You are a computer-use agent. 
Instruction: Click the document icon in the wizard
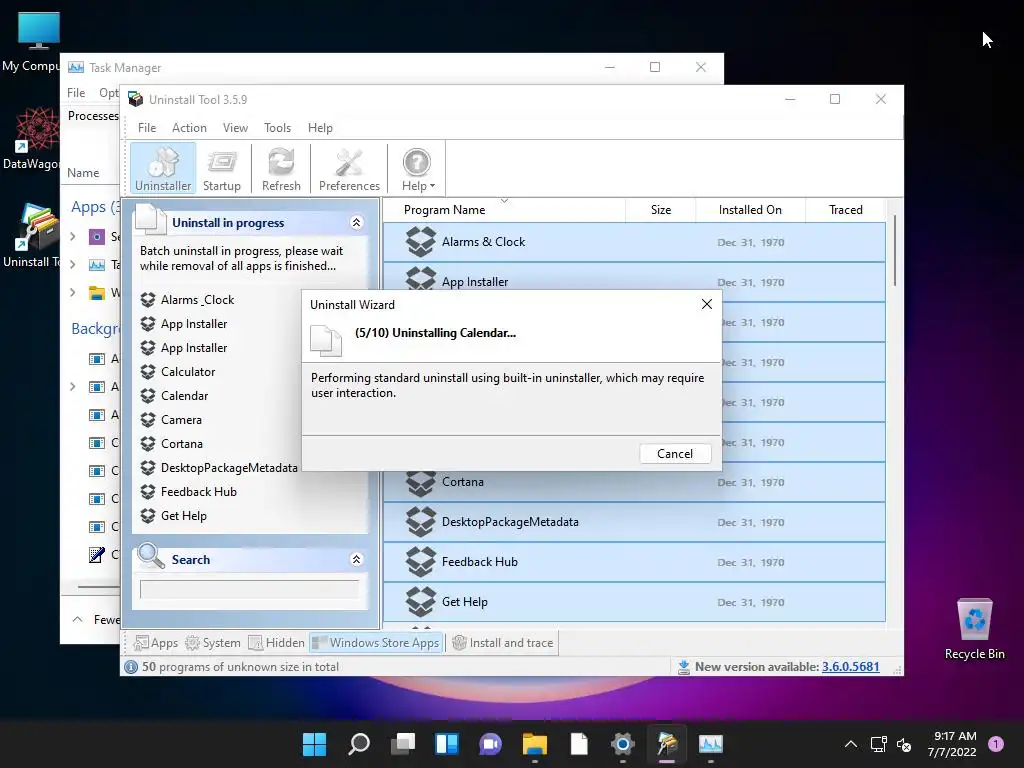coord(326,340)
